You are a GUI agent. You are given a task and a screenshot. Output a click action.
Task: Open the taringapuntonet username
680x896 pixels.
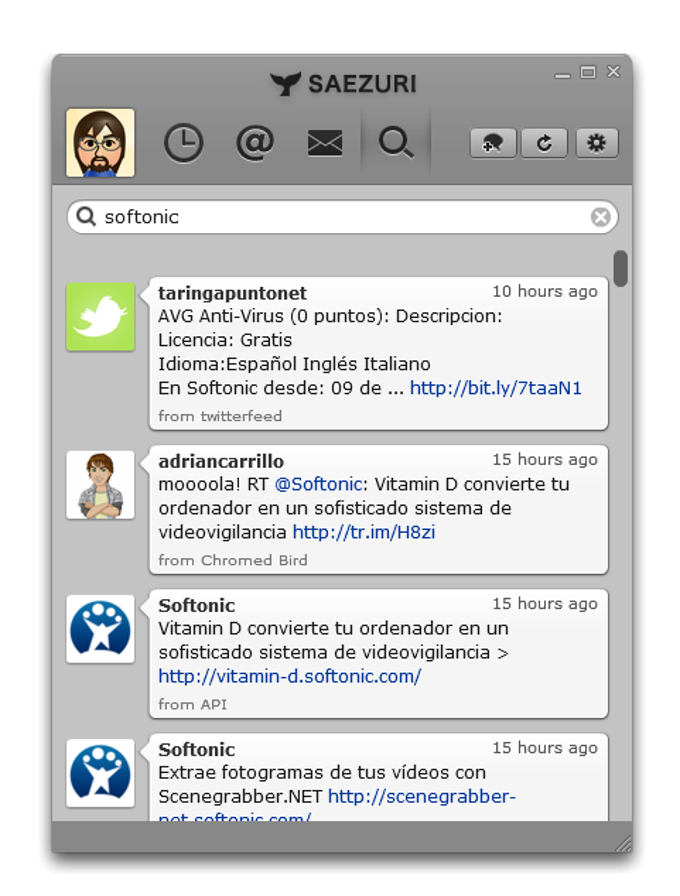click(233, 293)
